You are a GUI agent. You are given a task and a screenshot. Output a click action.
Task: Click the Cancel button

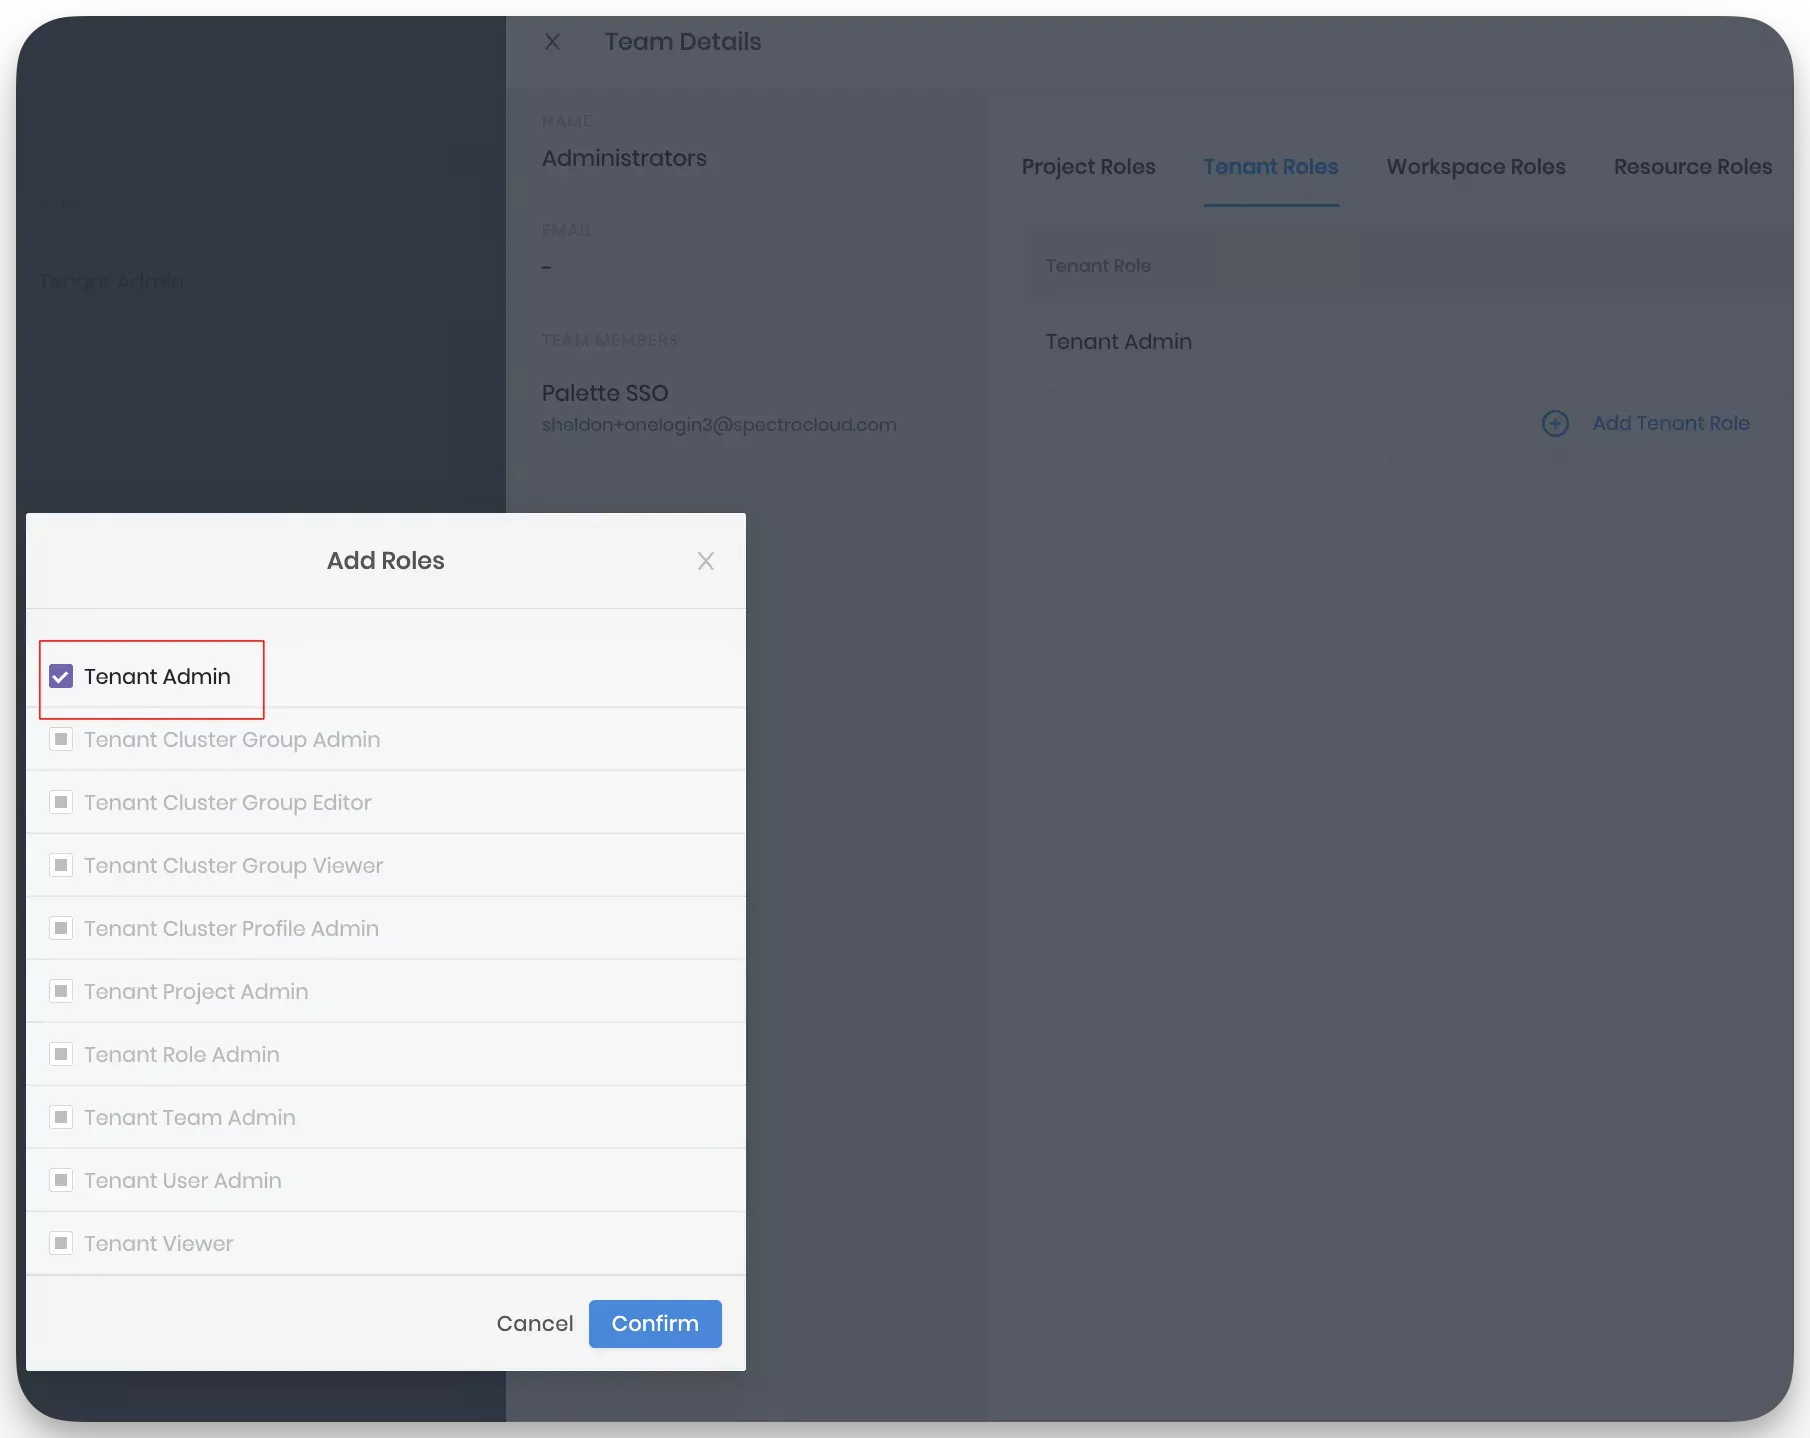(534, 1323)
